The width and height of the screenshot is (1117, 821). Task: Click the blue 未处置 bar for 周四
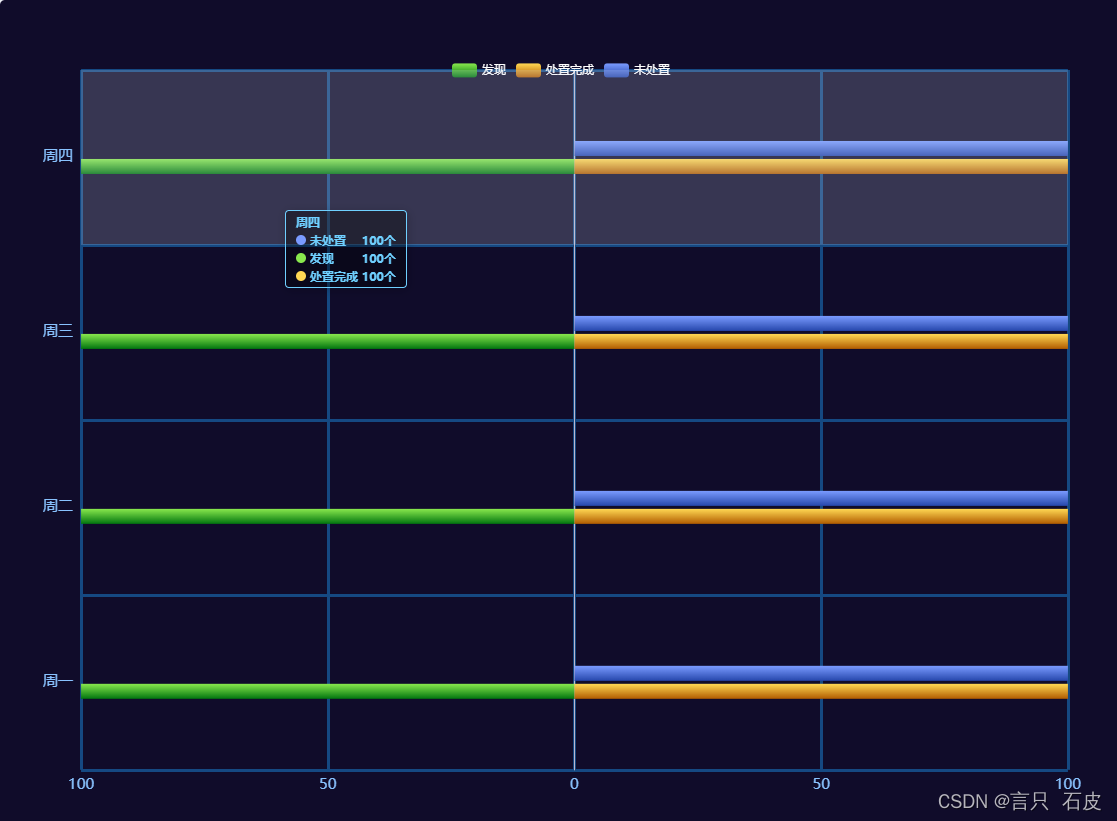[821, 148]
